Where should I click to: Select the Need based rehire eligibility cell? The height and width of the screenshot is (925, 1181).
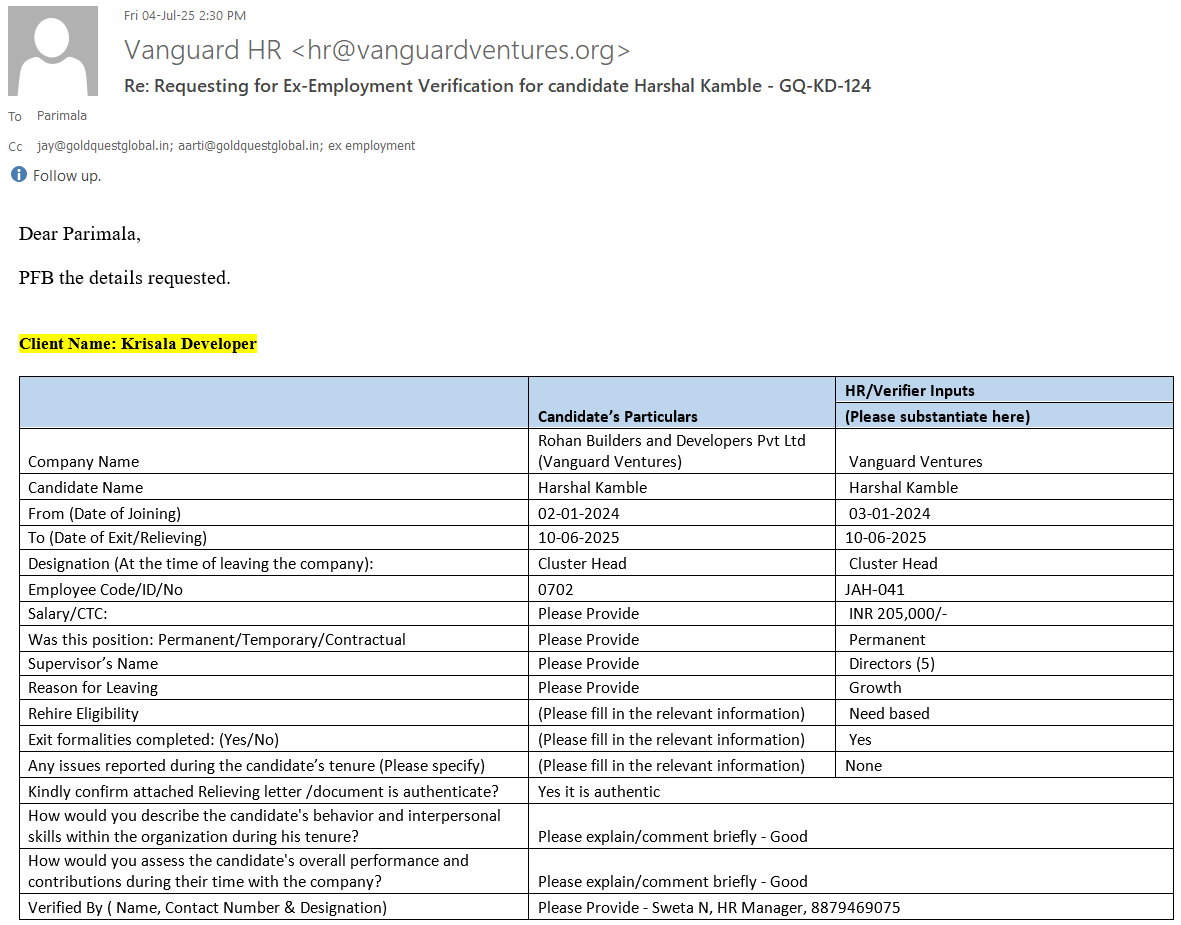[x=889, y=714]
